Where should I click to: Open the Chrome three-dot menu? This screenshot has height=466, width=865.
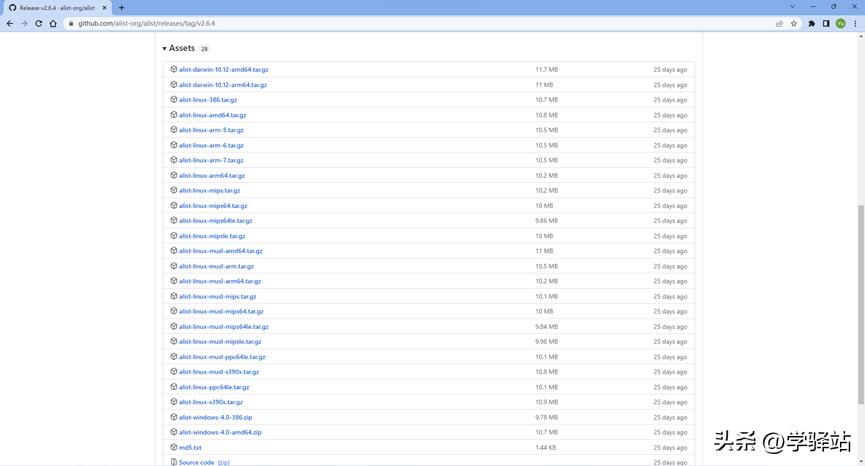pyautogui.click(x=853, y=23)
